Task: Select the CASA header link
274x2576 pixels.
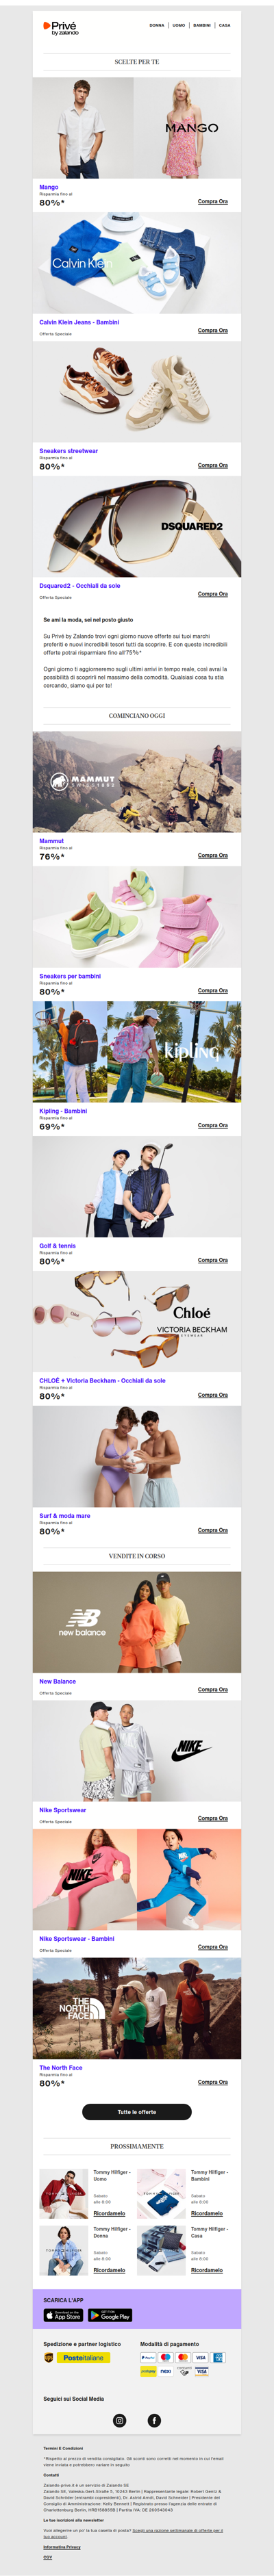Action: 225,25
